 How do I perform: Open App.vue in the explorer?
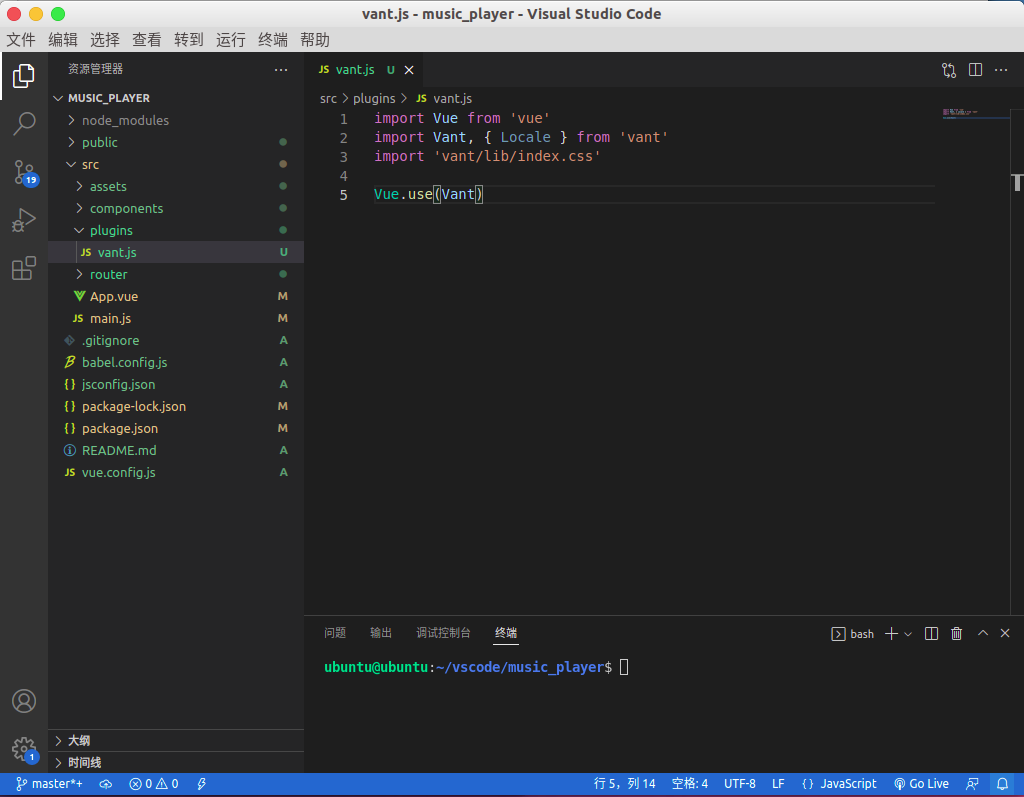[x=176, y=297]
